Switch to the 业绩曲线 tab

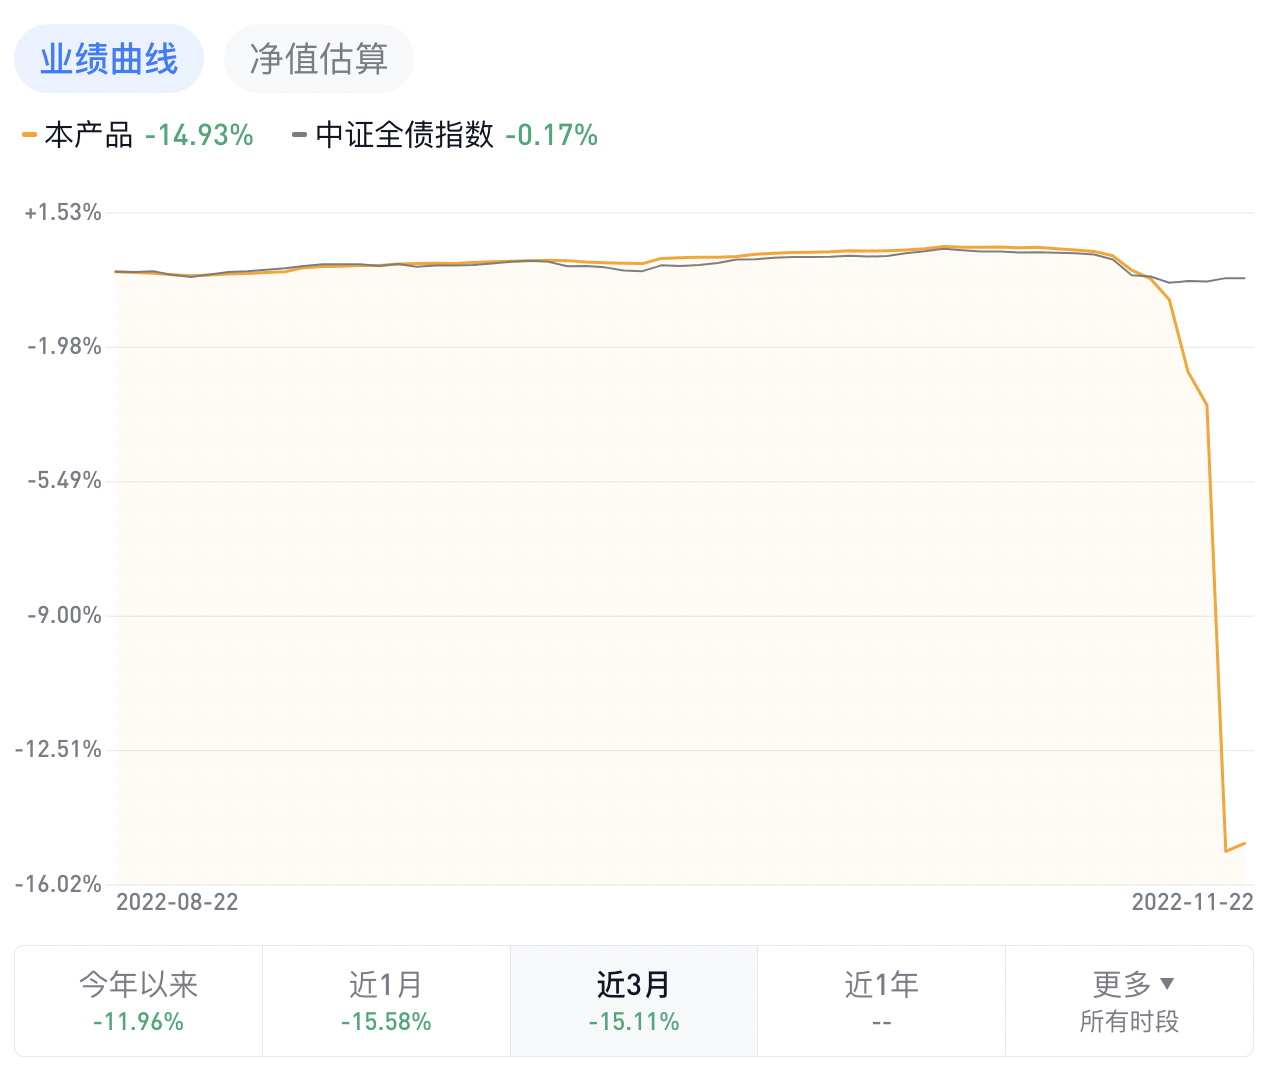point(109,59)
